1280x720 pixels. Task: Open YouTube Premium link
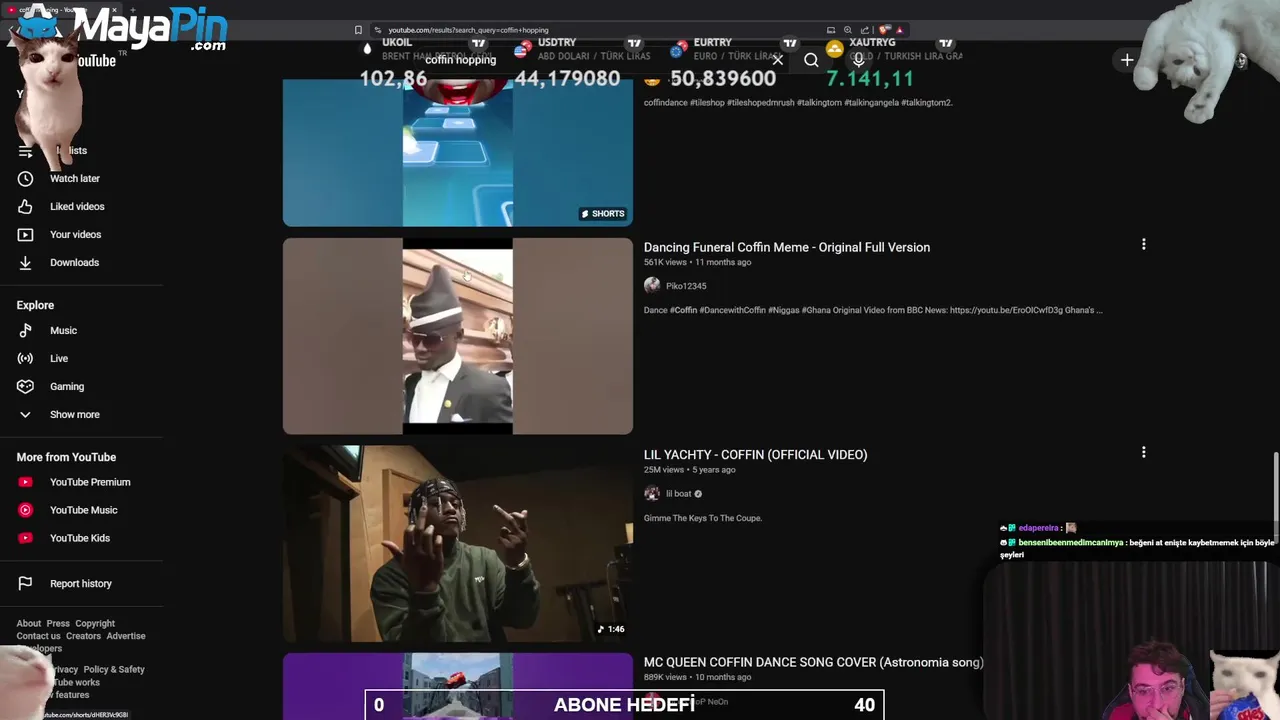tap(90, 482)
